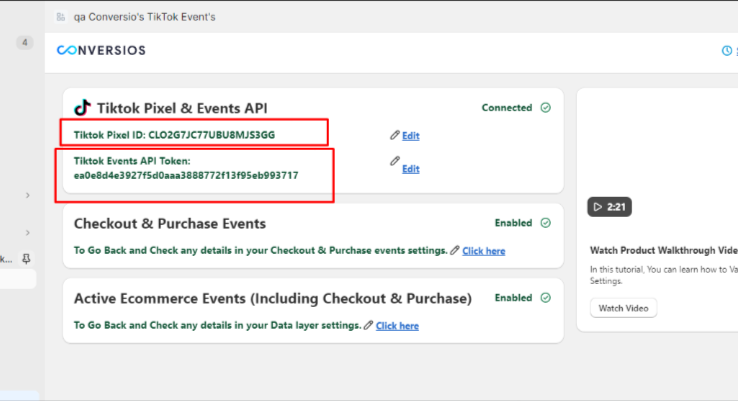Click qa Conversio's TikTok Event's page title

(144, 17)
